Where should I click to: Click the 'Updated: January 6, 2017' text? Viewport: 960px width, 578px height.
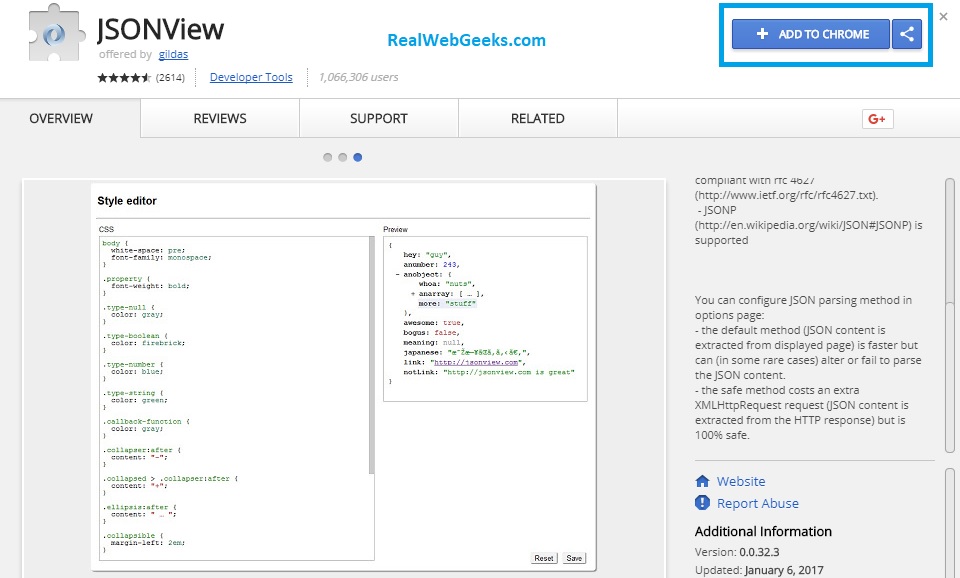759,570
